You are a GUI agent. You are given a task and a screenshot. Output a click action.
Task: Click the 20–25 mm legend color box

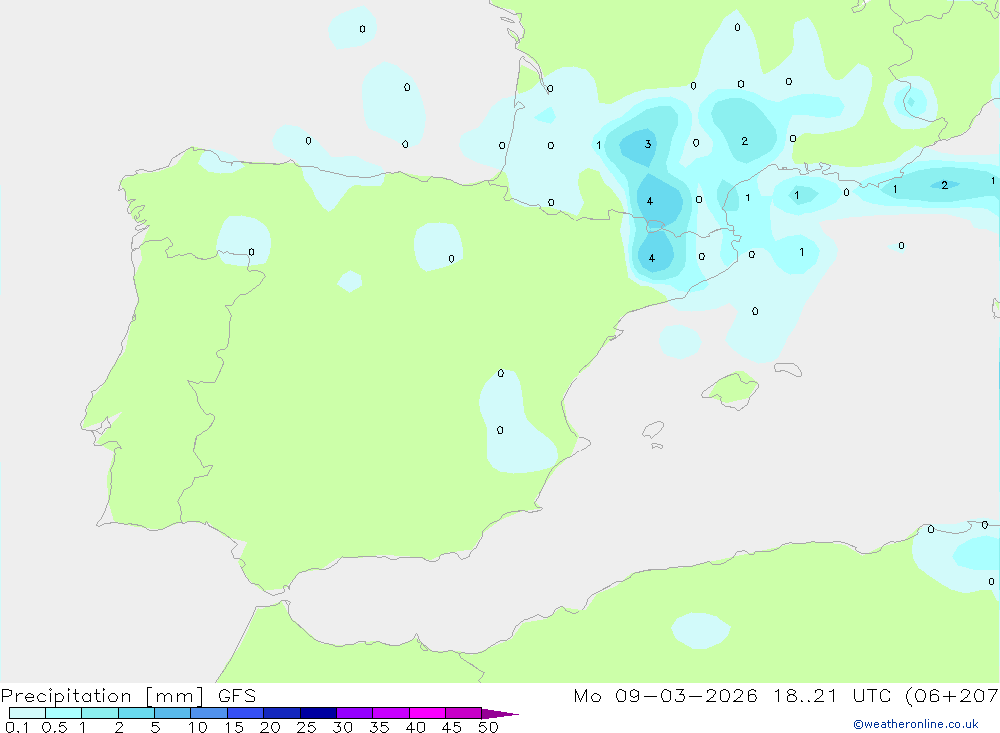click(282, 713)
